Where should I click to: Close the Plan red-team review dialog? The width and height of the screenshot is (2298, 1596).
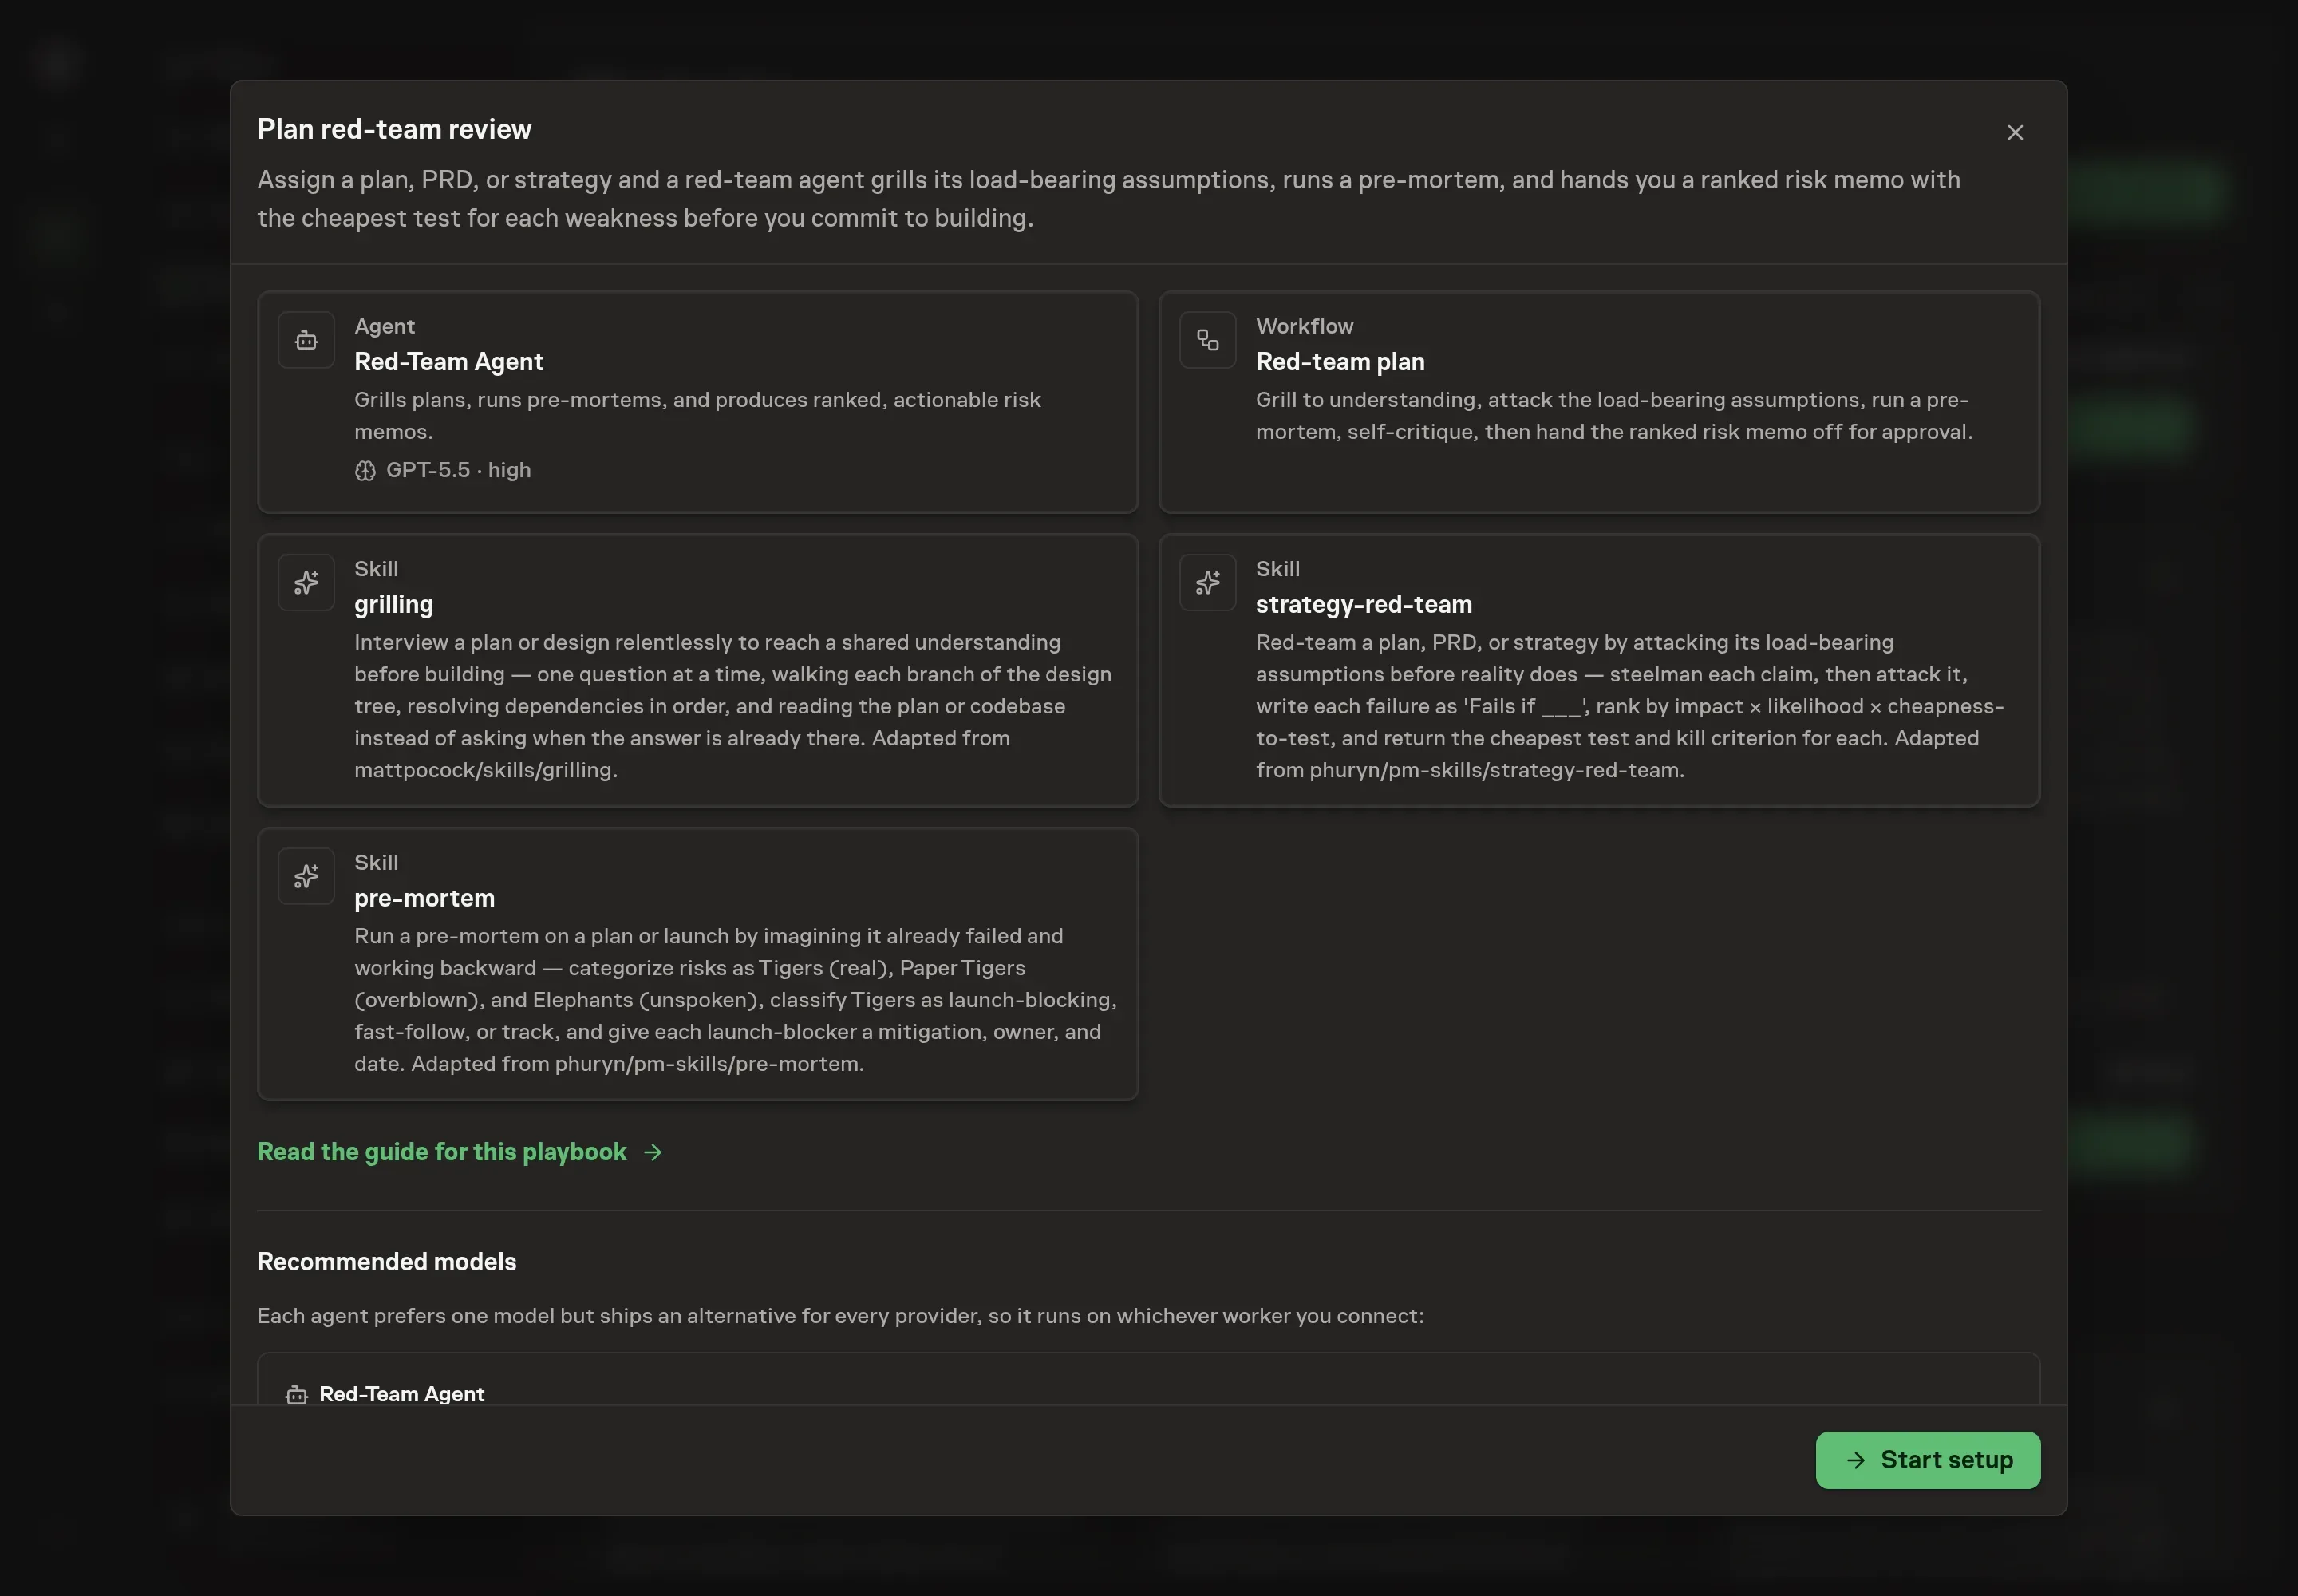pyautogui.click(x=2014, y=132)
